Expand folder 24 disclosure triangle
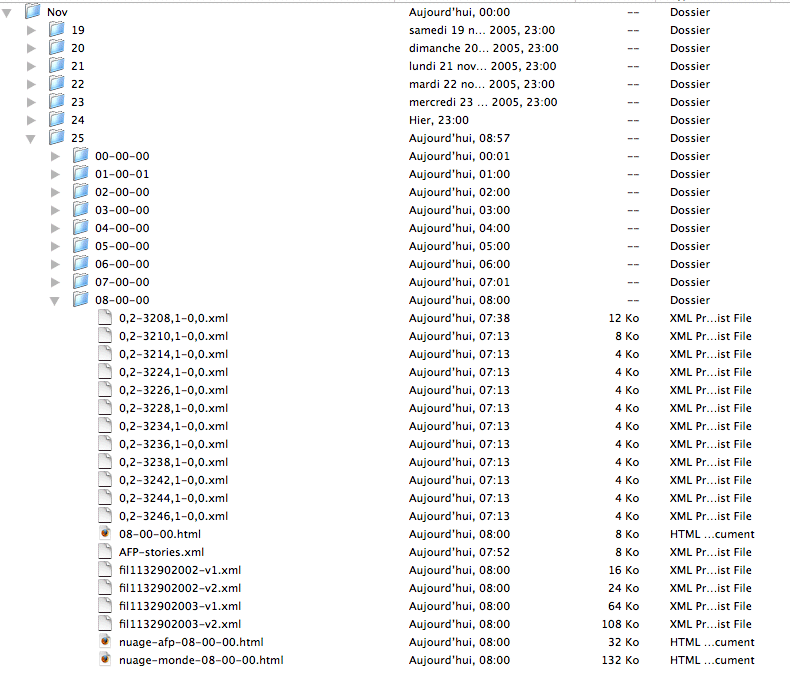 coord(31,120)
